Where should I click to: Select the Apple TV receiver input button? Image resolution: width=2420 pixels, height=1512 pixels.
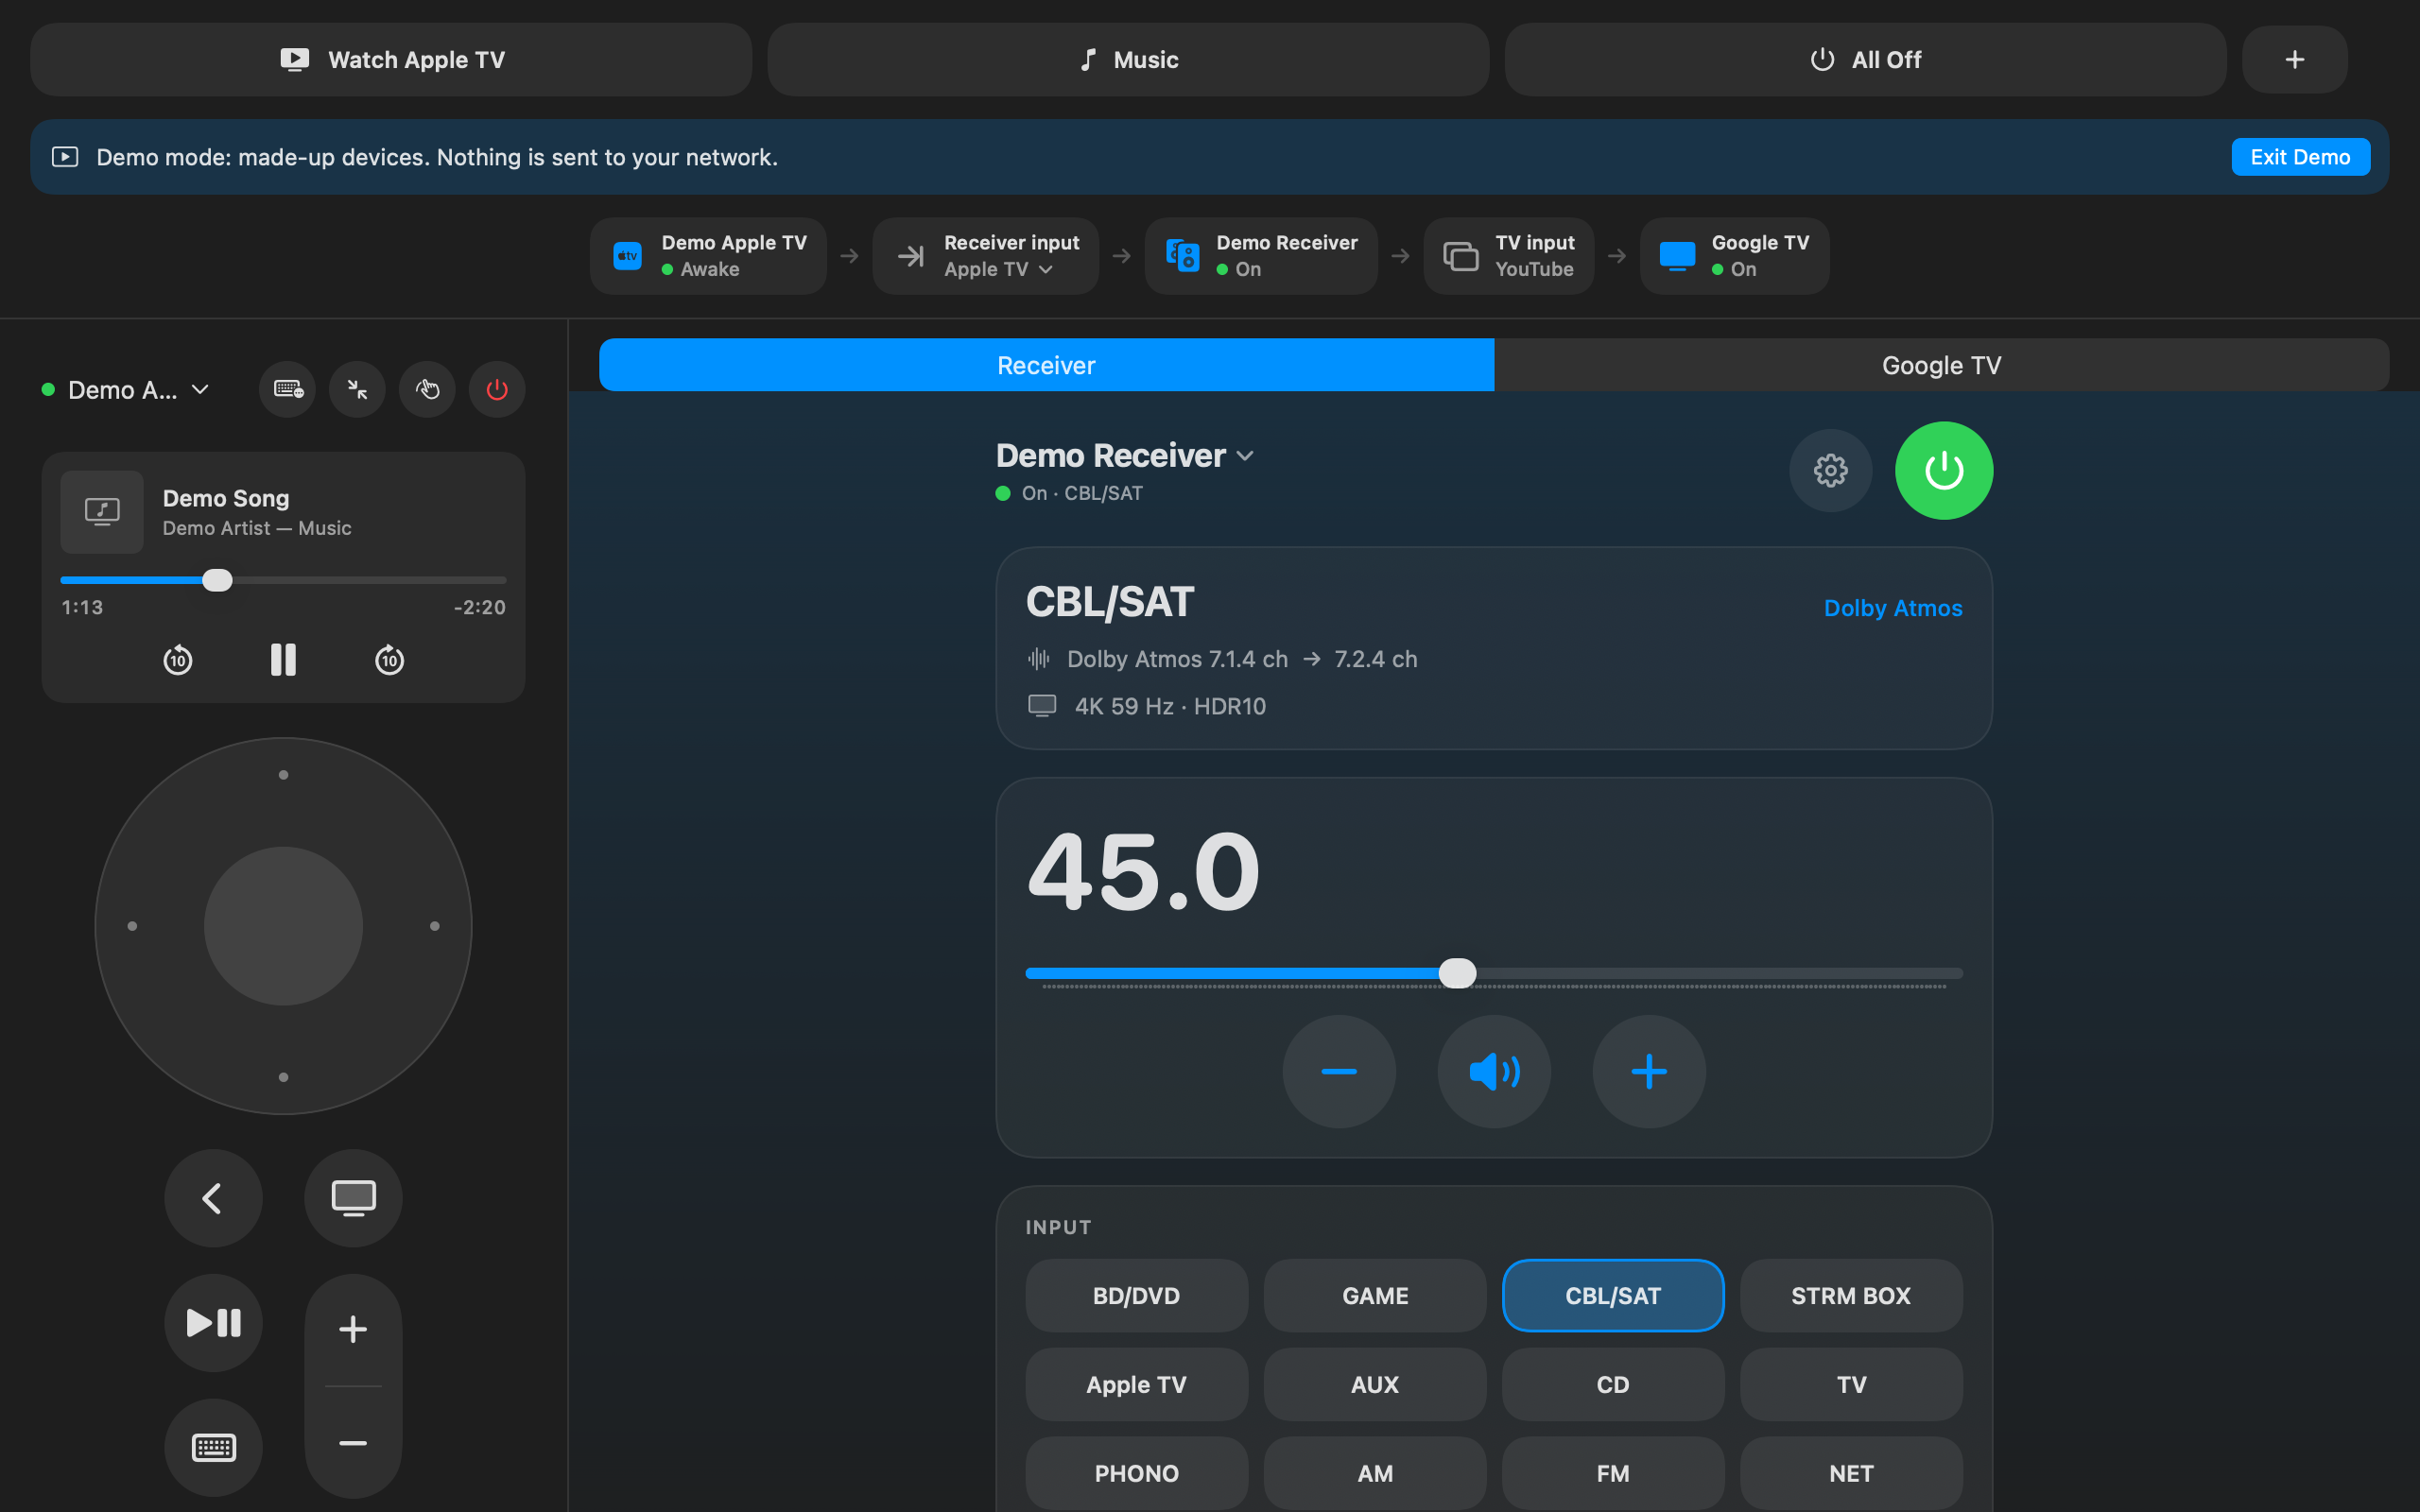click(1136, 1384)
